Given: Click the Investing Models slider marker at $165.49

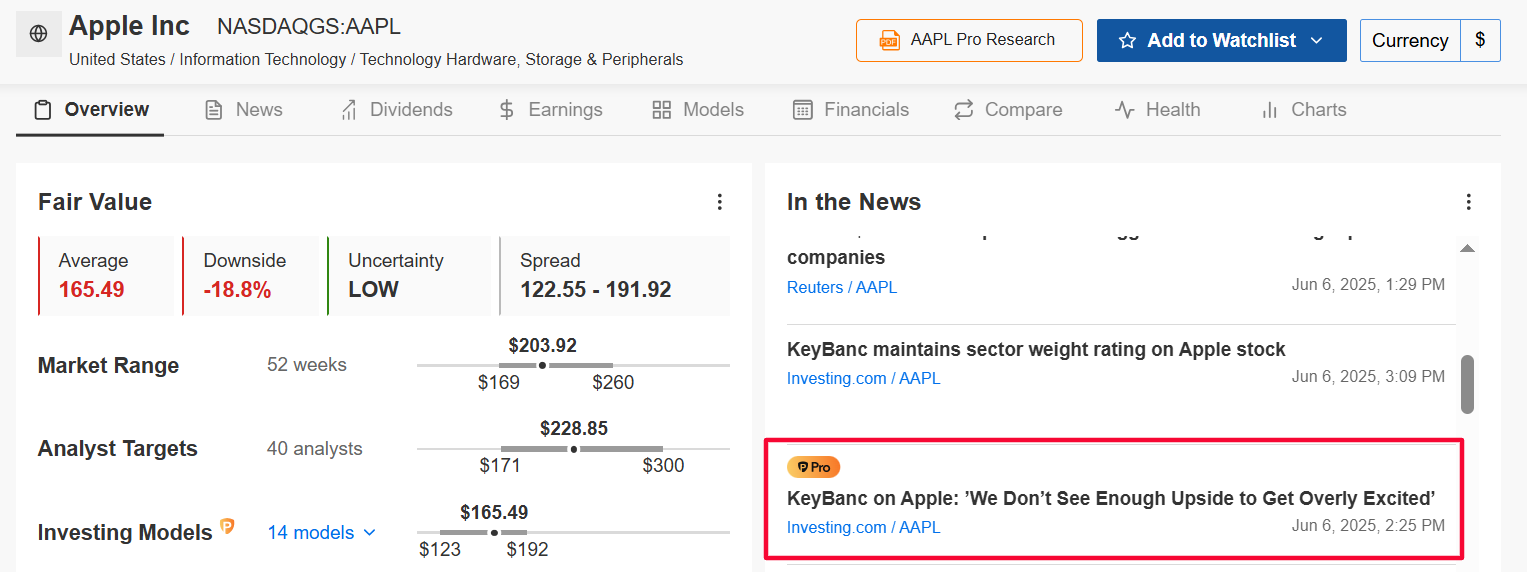Looking at the screenshot, I should (x=494, y=533).
